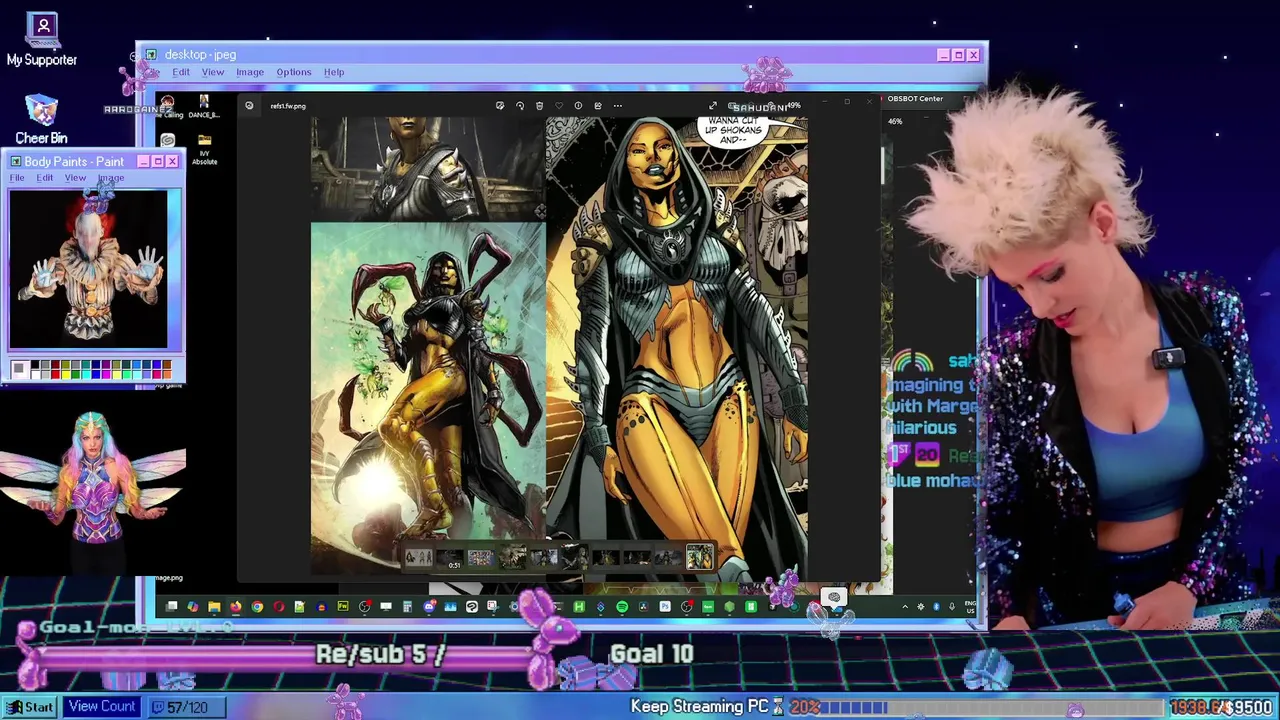Open the three-dots more menu in photo viewer

point(617,106)
